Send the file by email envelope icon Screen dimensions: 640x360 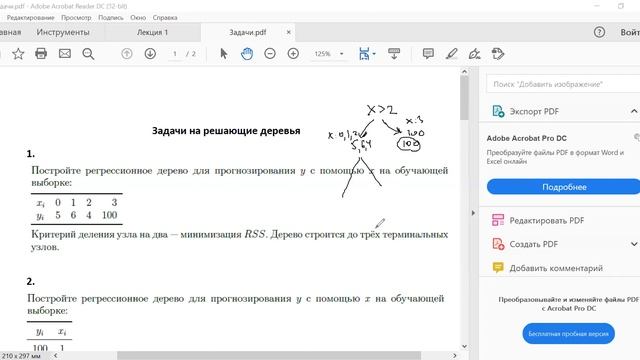(64, 53)
